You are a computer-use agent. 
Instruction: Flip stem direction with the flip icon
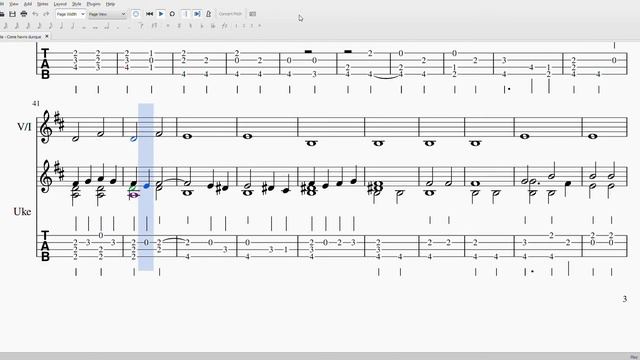click(224, 26)
